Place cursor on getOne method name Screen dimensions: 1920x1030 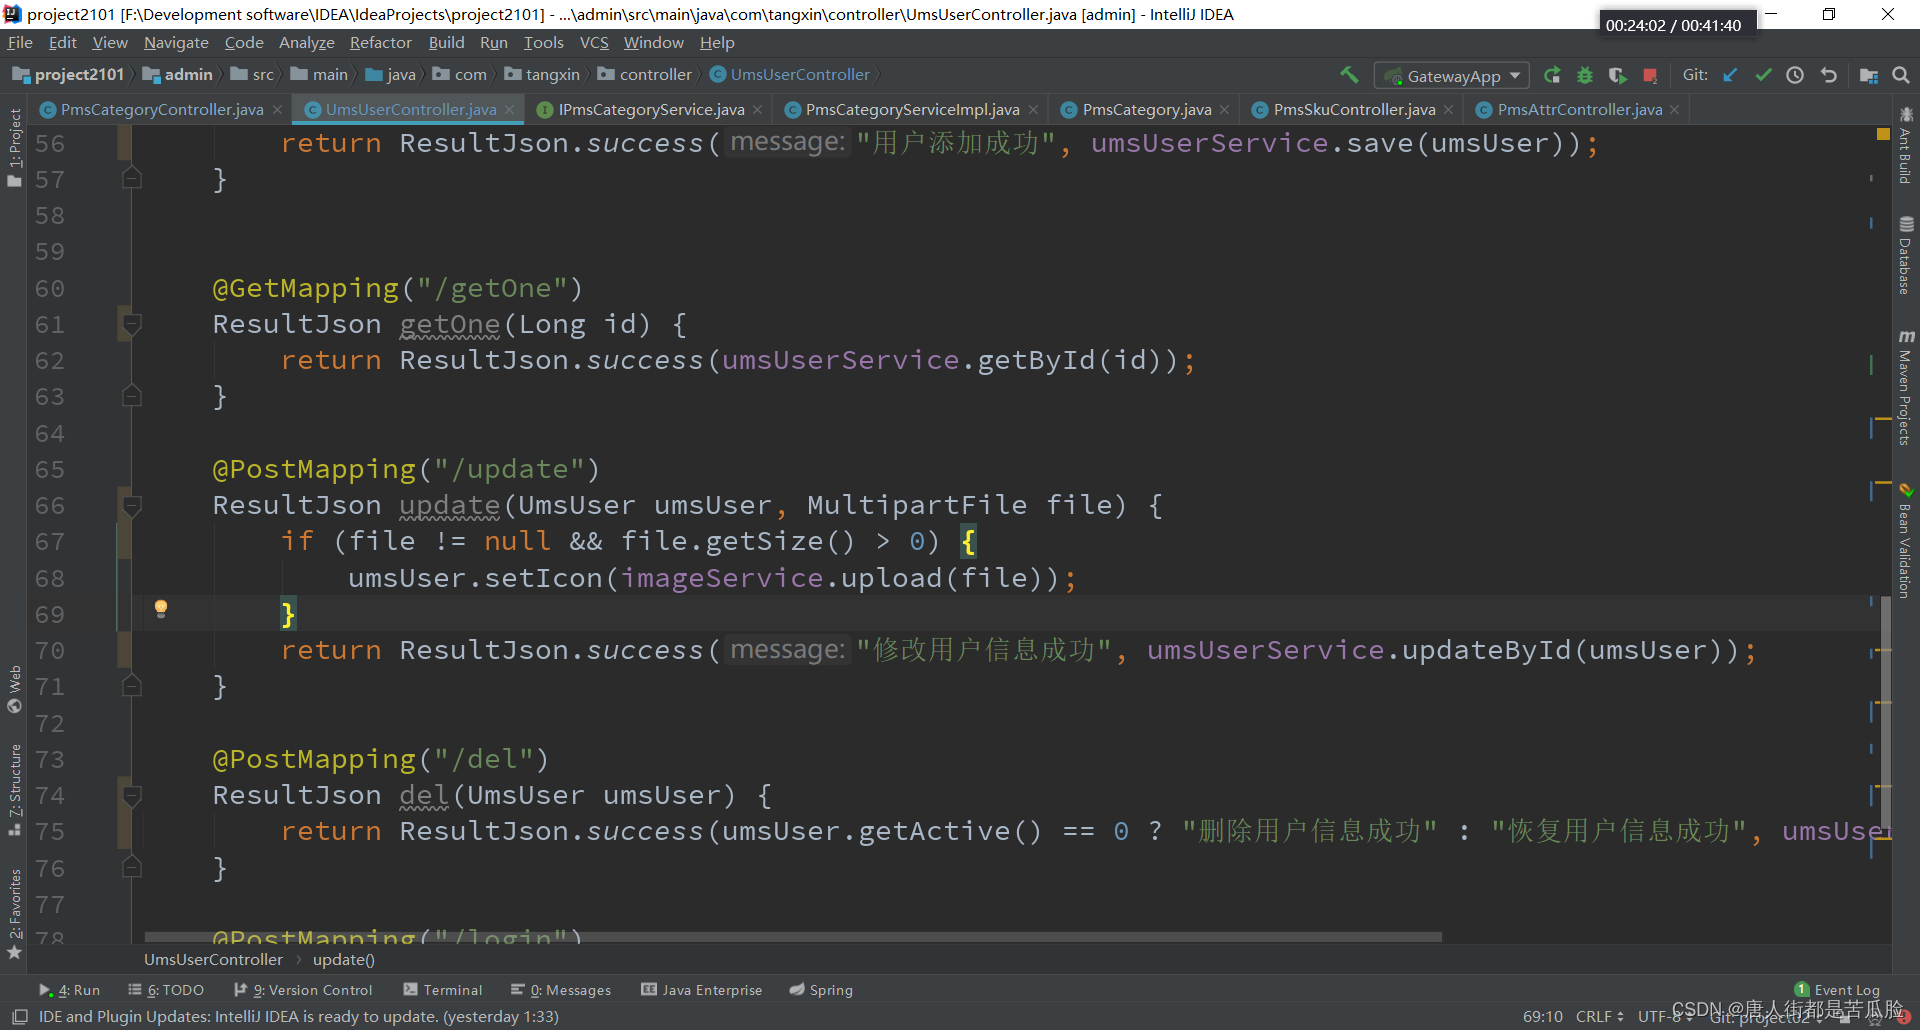450,324
